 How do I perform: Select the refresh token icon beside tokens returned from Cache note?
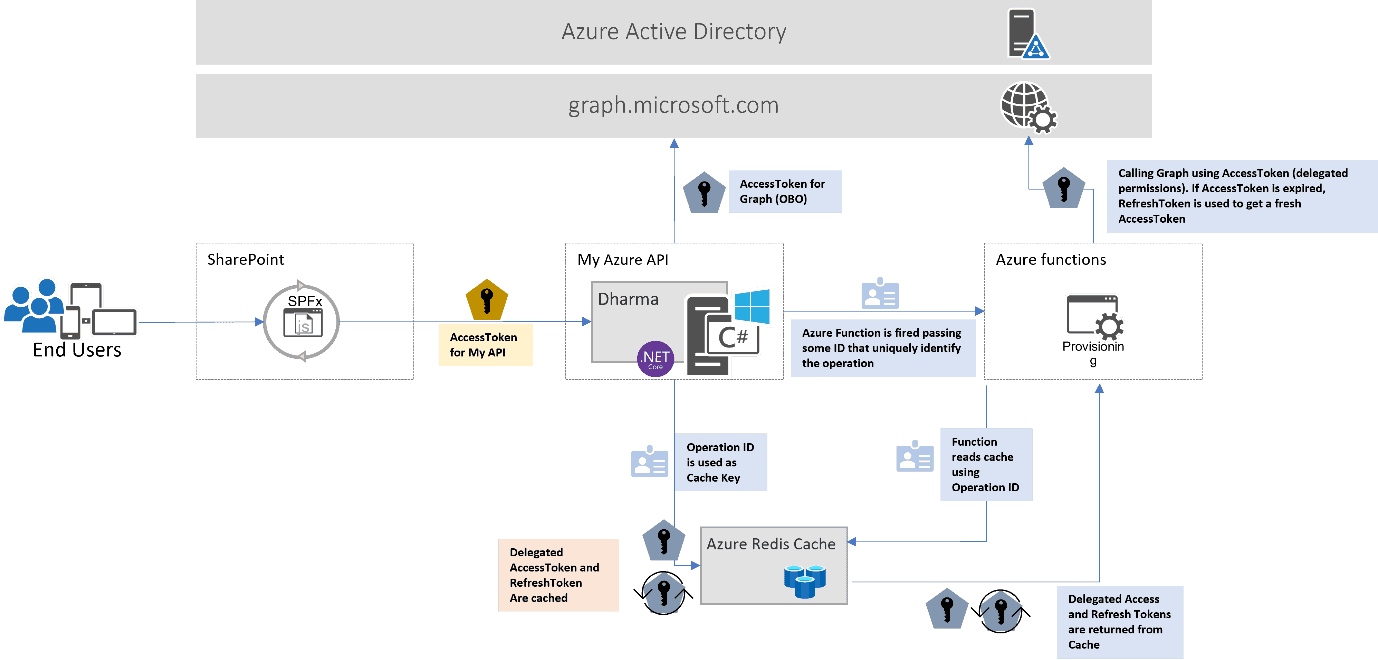(x=1000, y=610)
